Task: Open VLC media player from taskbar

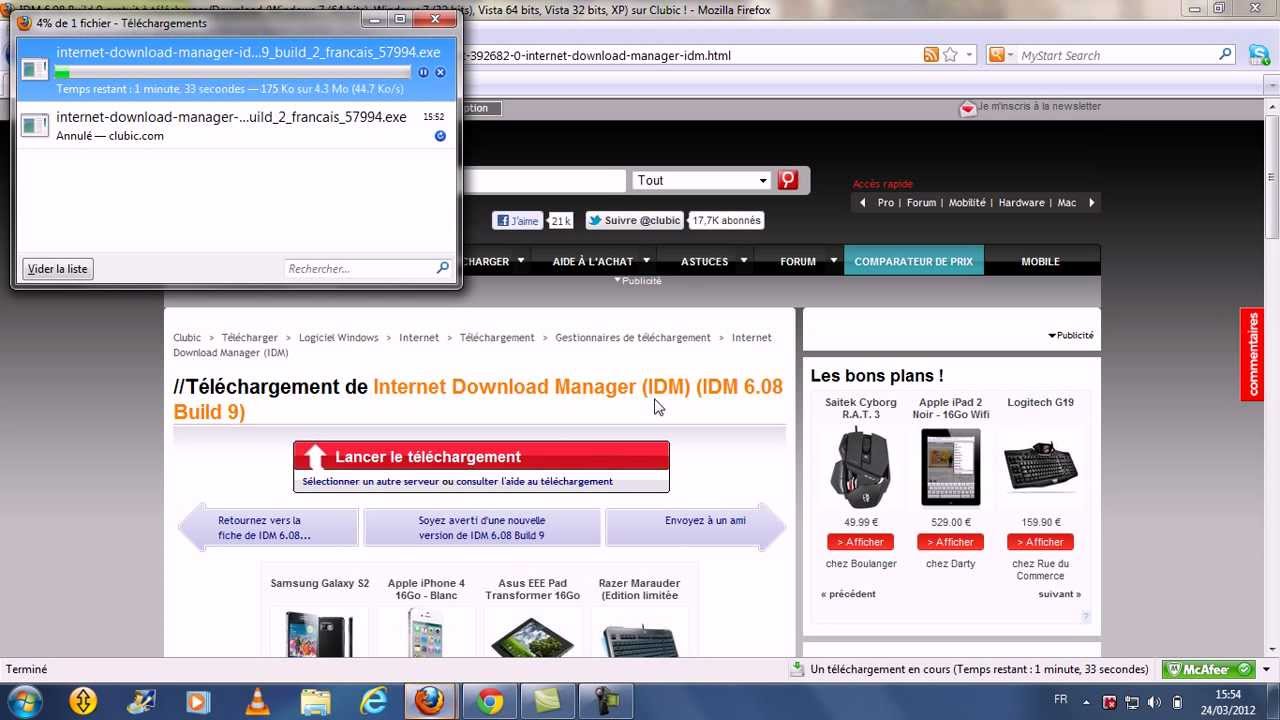Action: click(257, 701)
